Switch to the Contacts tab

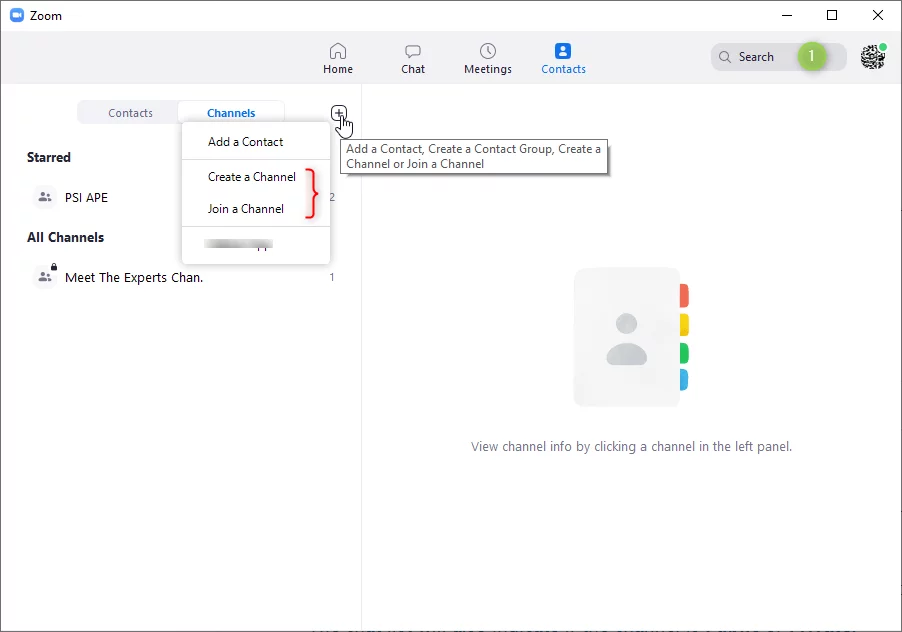coord(130,113)
